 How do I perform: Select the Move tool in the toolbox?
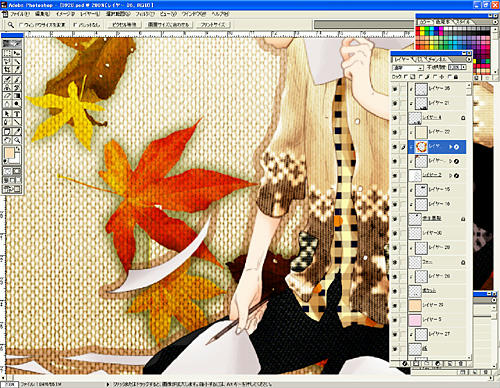pos(17,53)
